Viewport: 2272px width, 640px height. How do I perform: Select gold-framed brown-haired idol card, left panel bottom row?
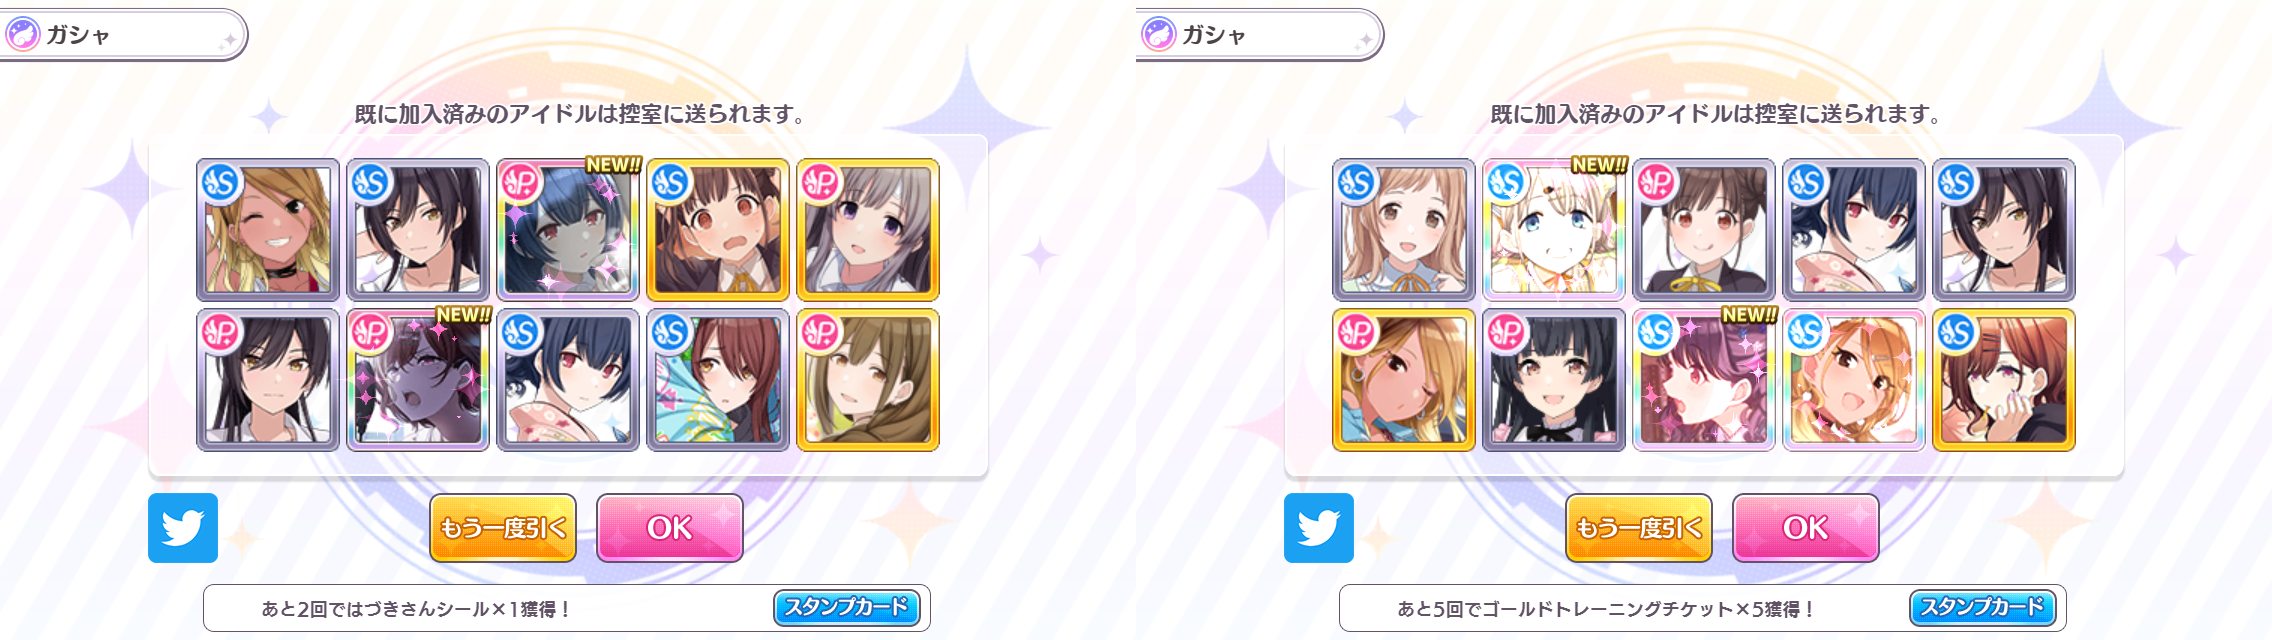(868, 380)
